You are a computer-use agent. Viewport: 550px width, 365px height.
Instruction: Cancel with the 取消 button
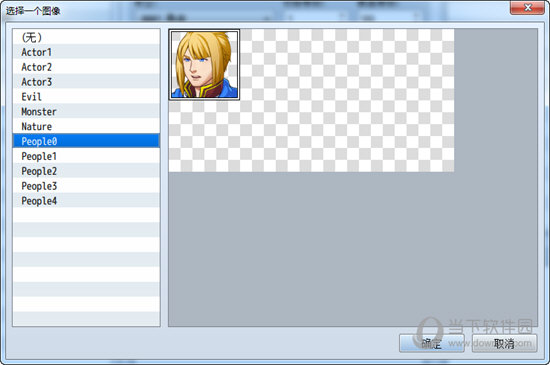(x=504, y=343)
